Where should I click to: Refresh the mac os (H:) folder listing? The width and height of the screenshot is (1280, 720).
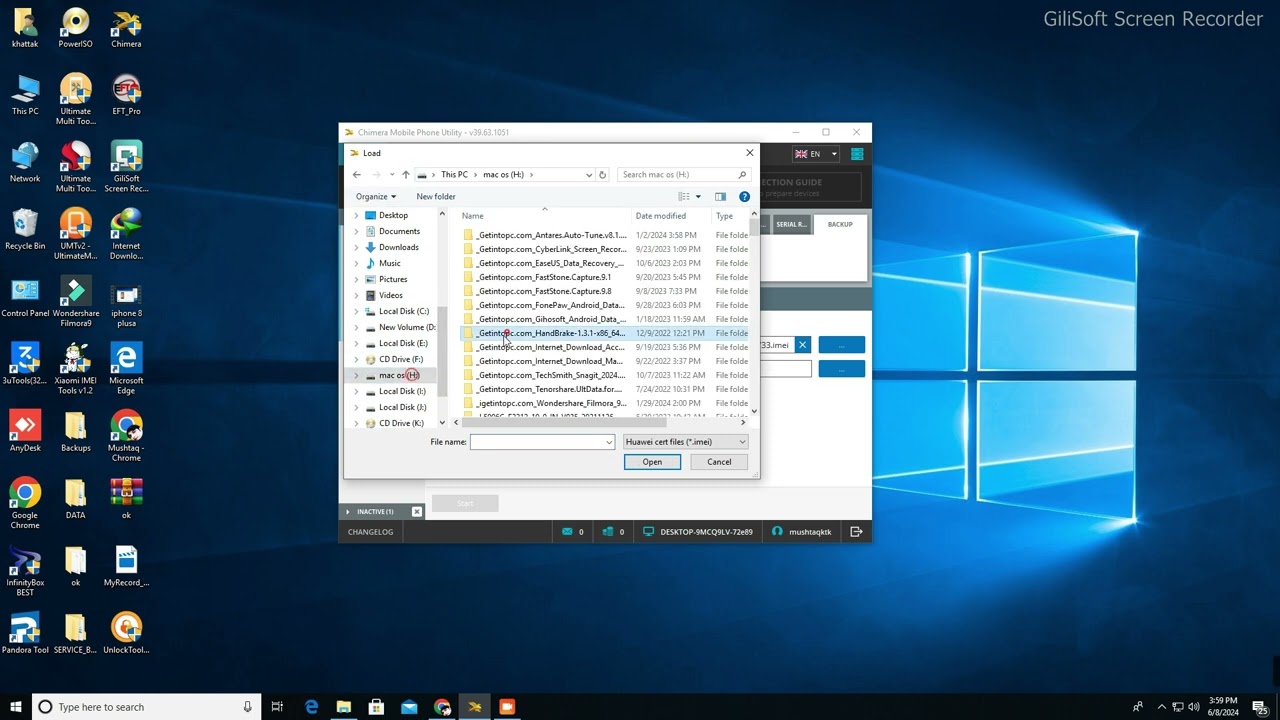pyautogui.click(x=602, y=175)
